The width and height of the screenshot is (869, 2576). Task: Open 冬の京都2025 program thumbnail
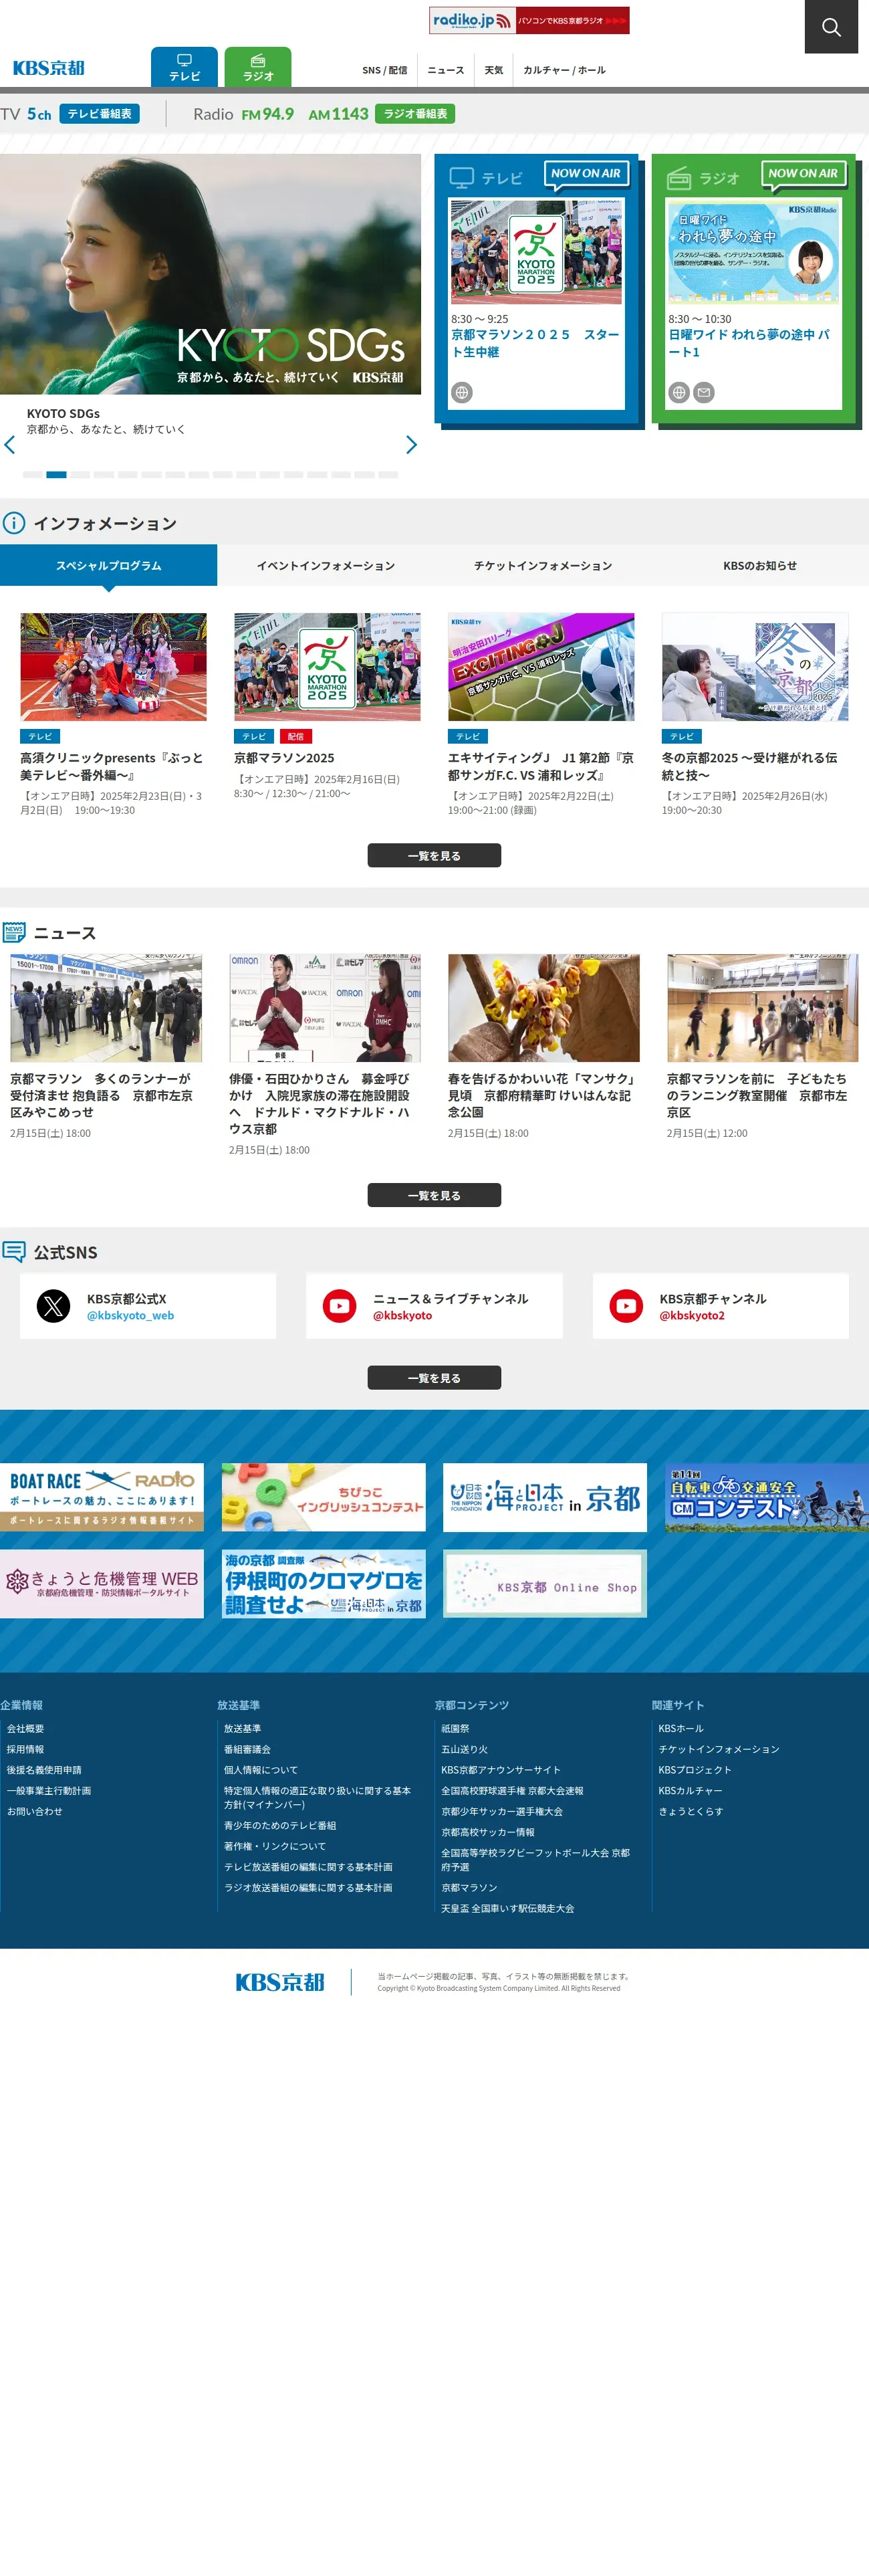[x=755, y=667]
